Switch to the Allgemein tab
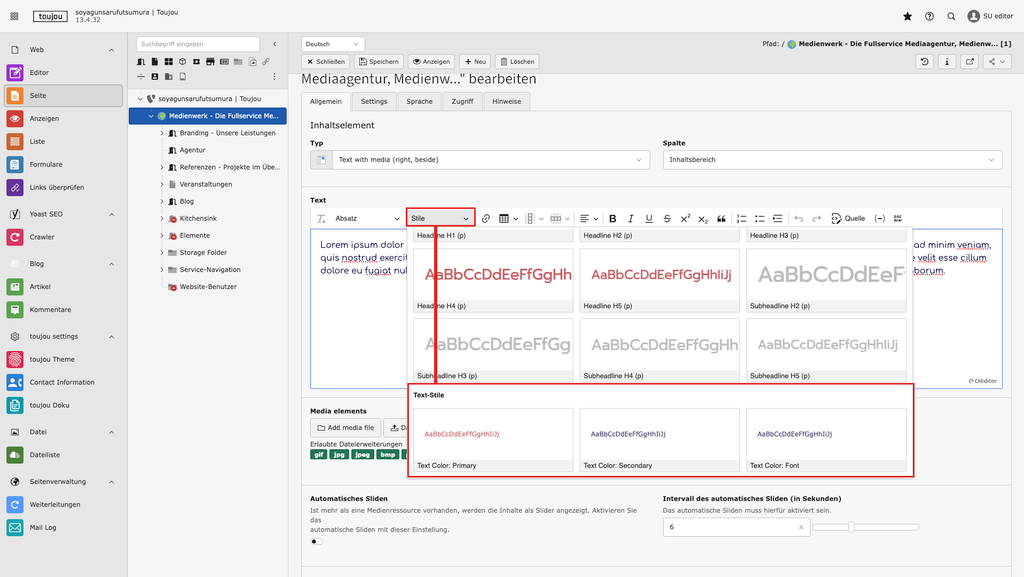This screenshot has width=1024, height=577. tap(326, 102)
